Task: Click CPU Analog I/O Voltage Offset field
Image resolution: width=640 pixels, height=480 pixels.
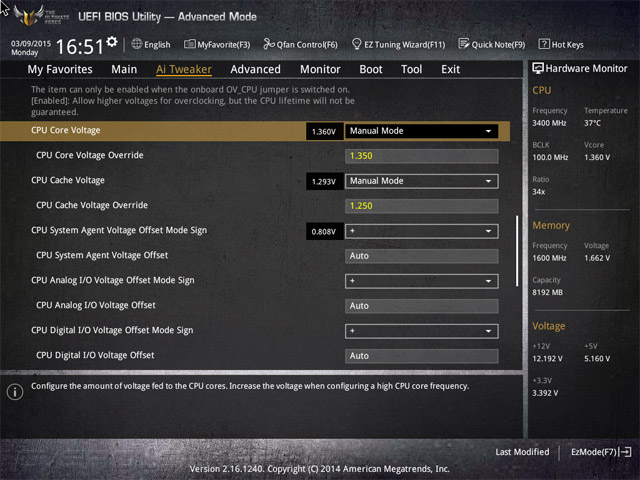Action: 421,306
